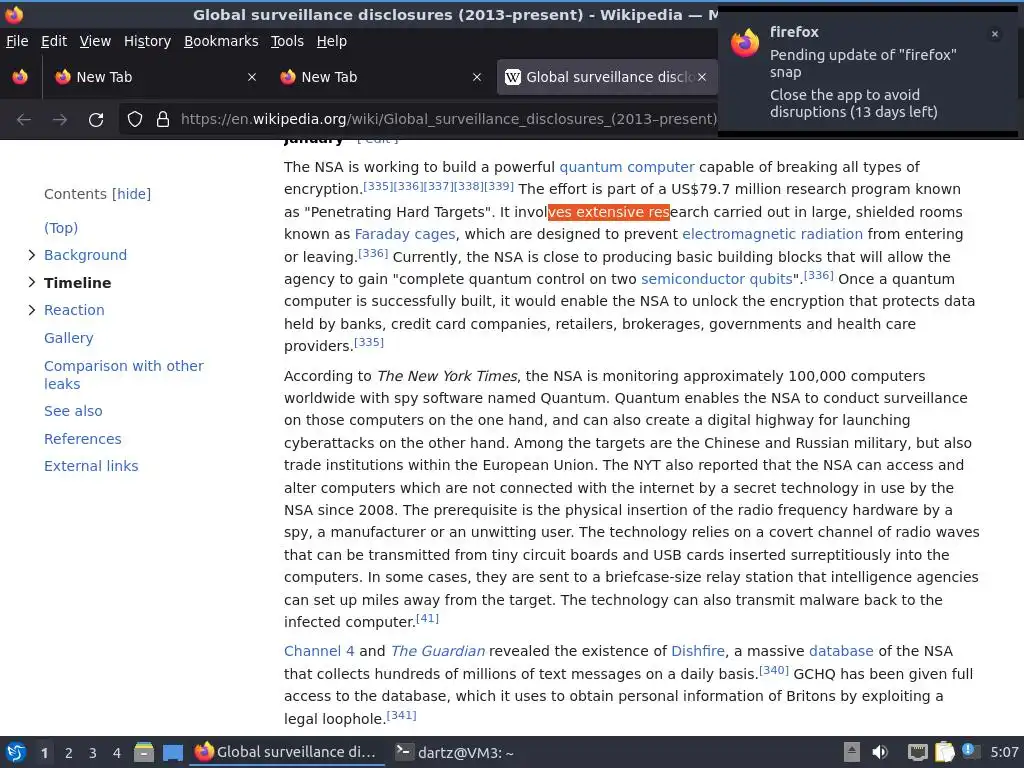
Task: Open the Bookmarks menu
Action: point(221,41)
